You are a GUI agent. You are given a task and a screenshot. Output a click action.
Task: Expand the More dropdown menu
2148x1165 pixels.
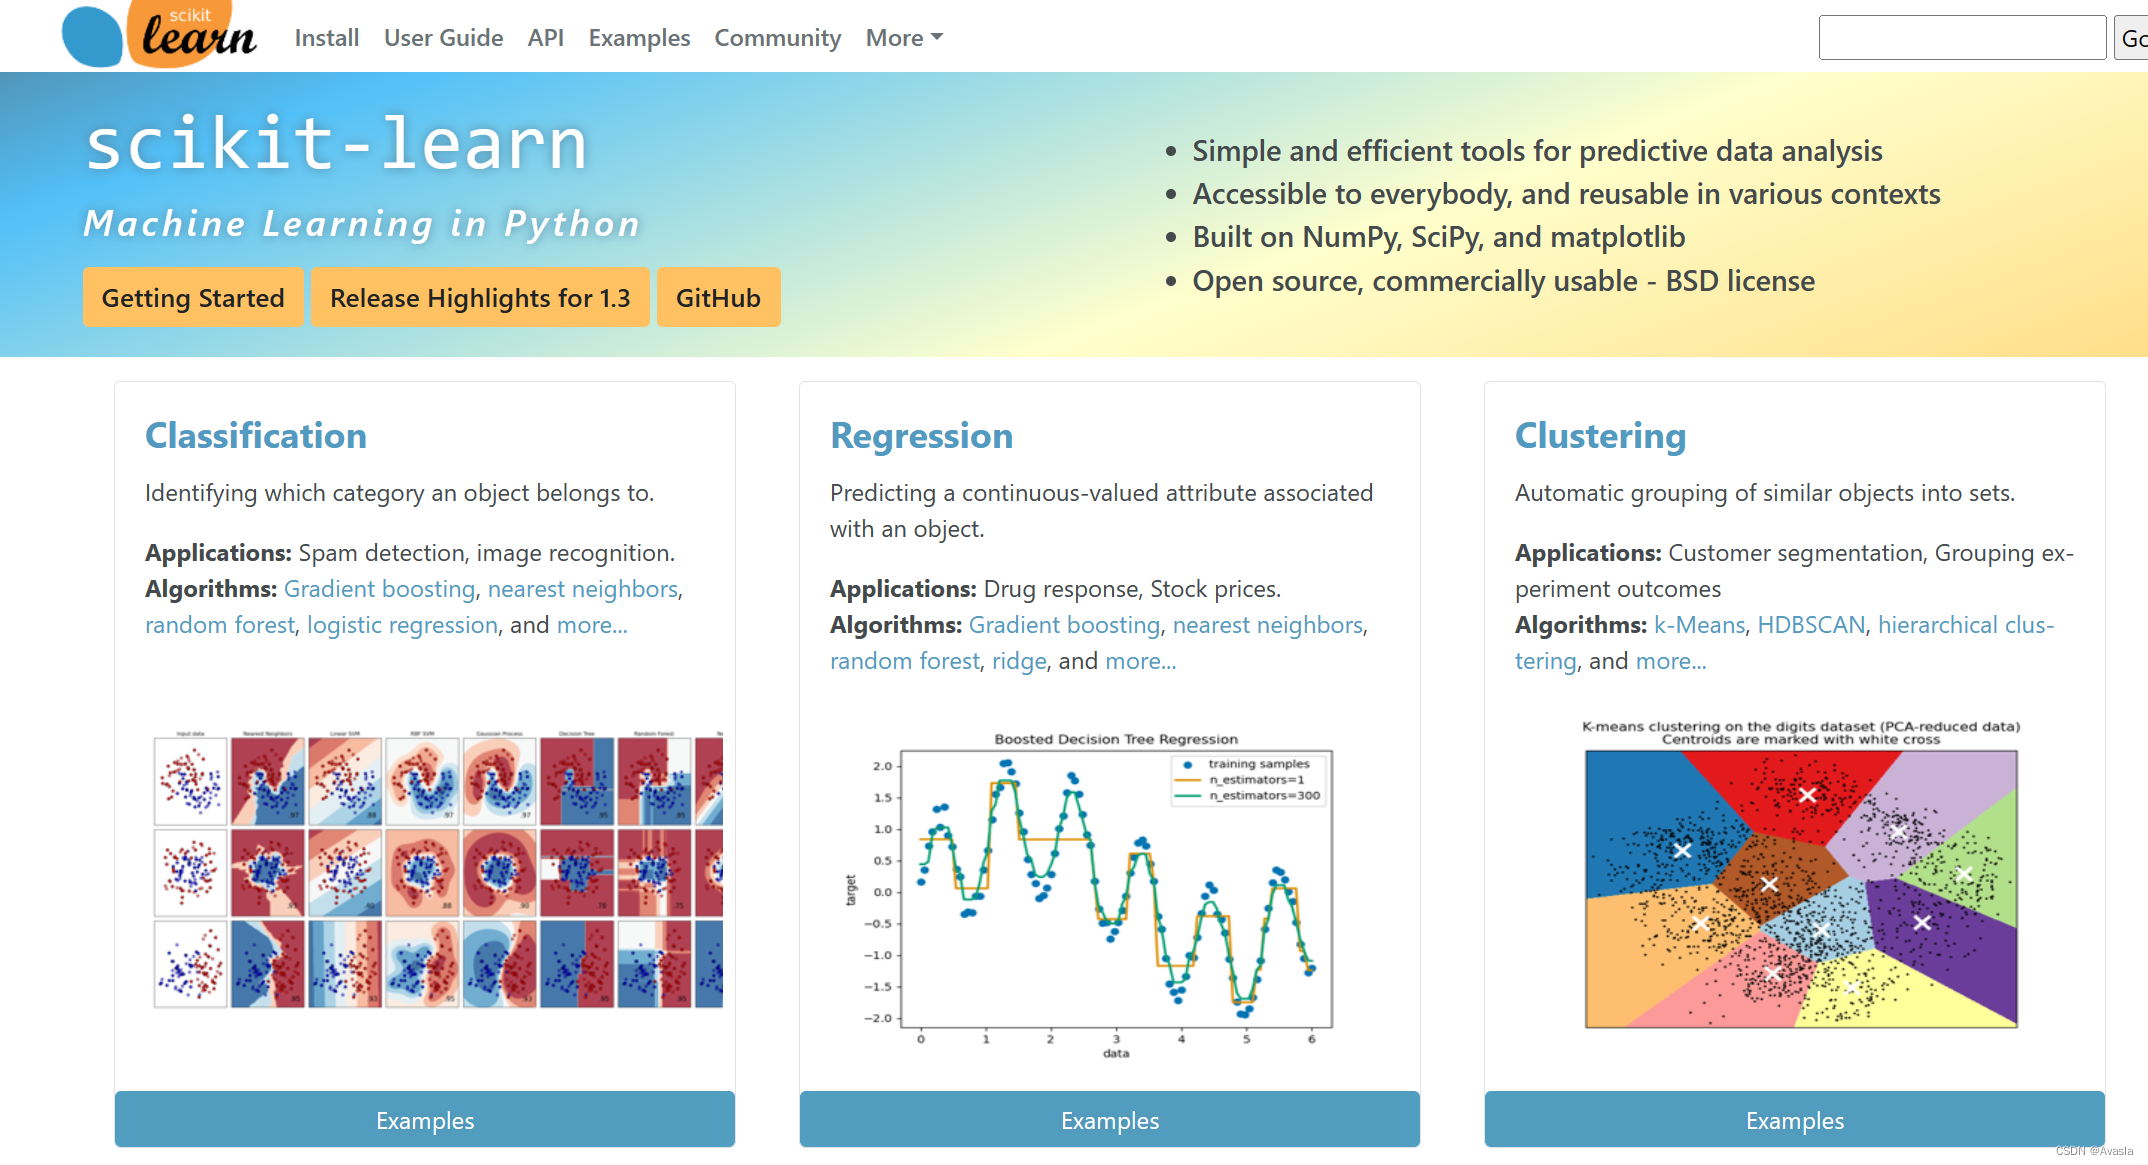902,36
